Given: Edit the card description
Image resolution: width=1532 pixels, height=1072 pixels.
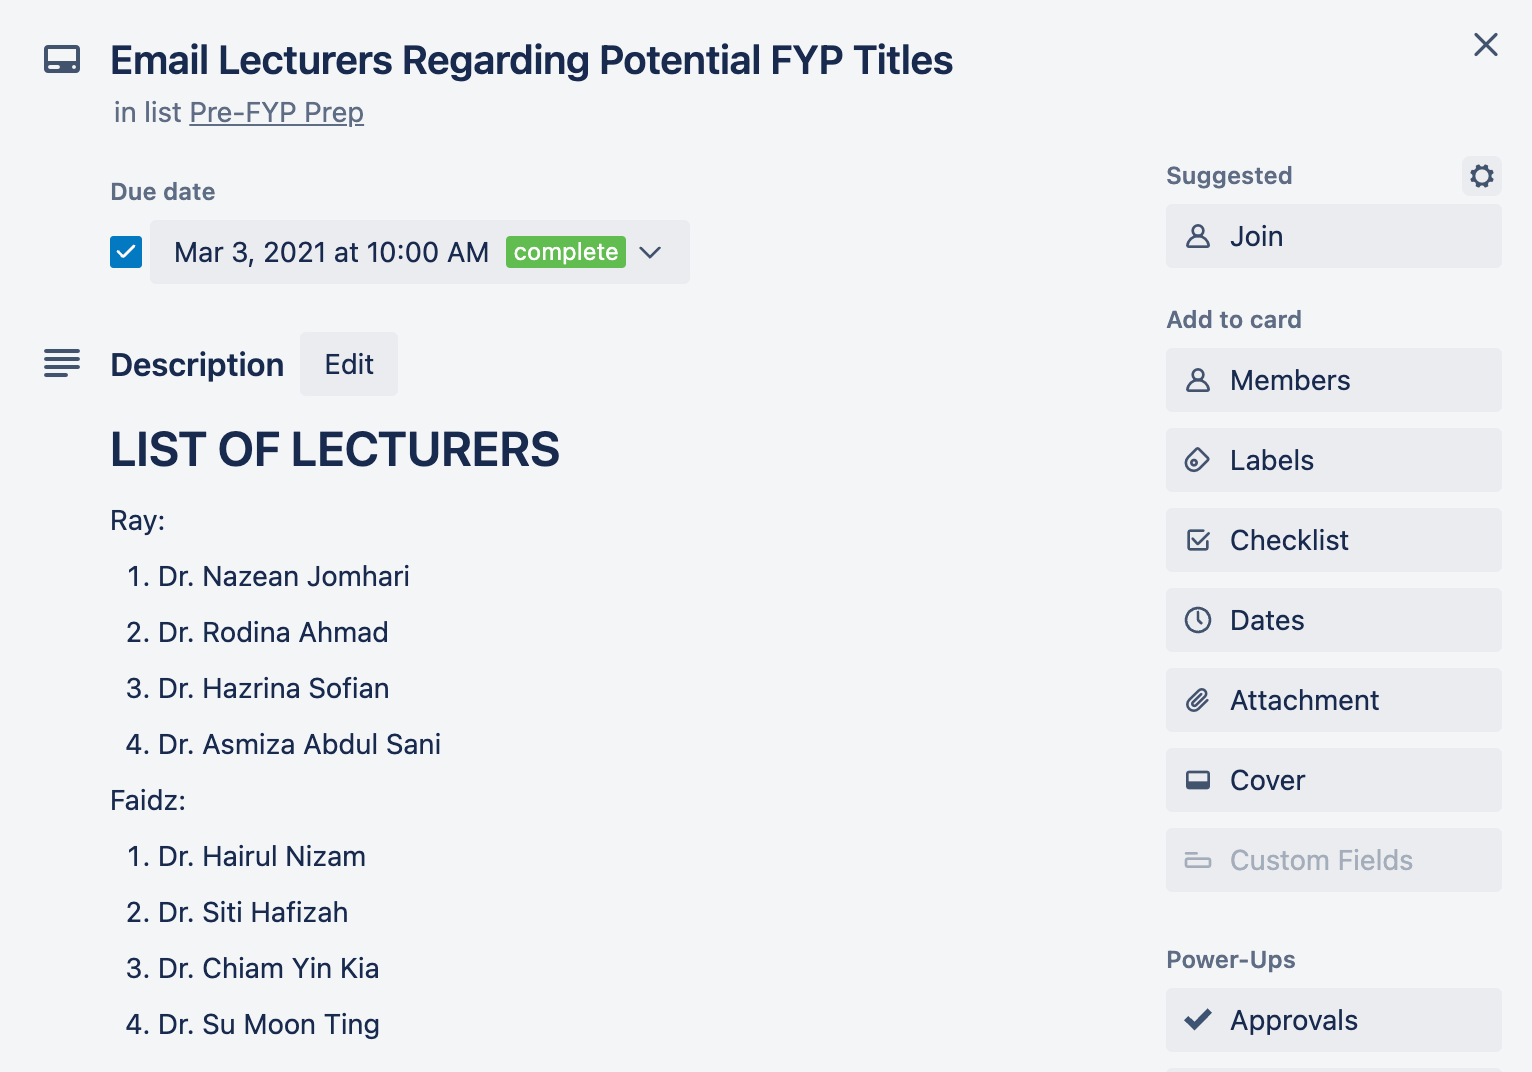Looking at the screenshot, I should pyautogui.click(x=349, y=364).
